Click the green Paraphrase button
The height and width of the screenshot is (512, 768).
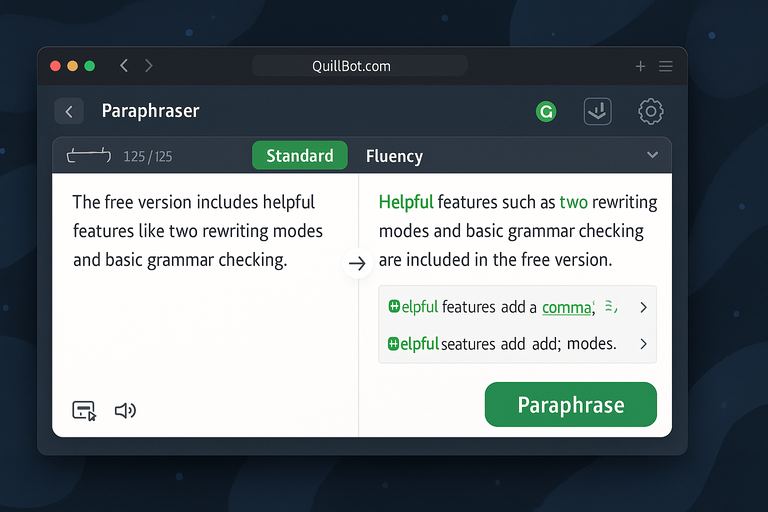pos(571,405)
